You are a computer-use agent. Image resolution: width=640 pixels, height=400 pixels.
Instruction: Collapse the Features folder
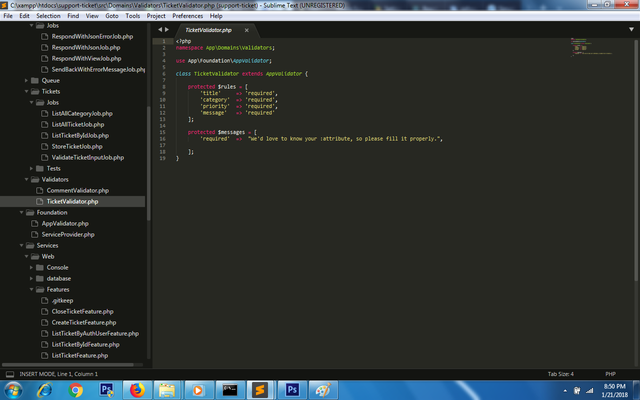(x=31, y=290)
